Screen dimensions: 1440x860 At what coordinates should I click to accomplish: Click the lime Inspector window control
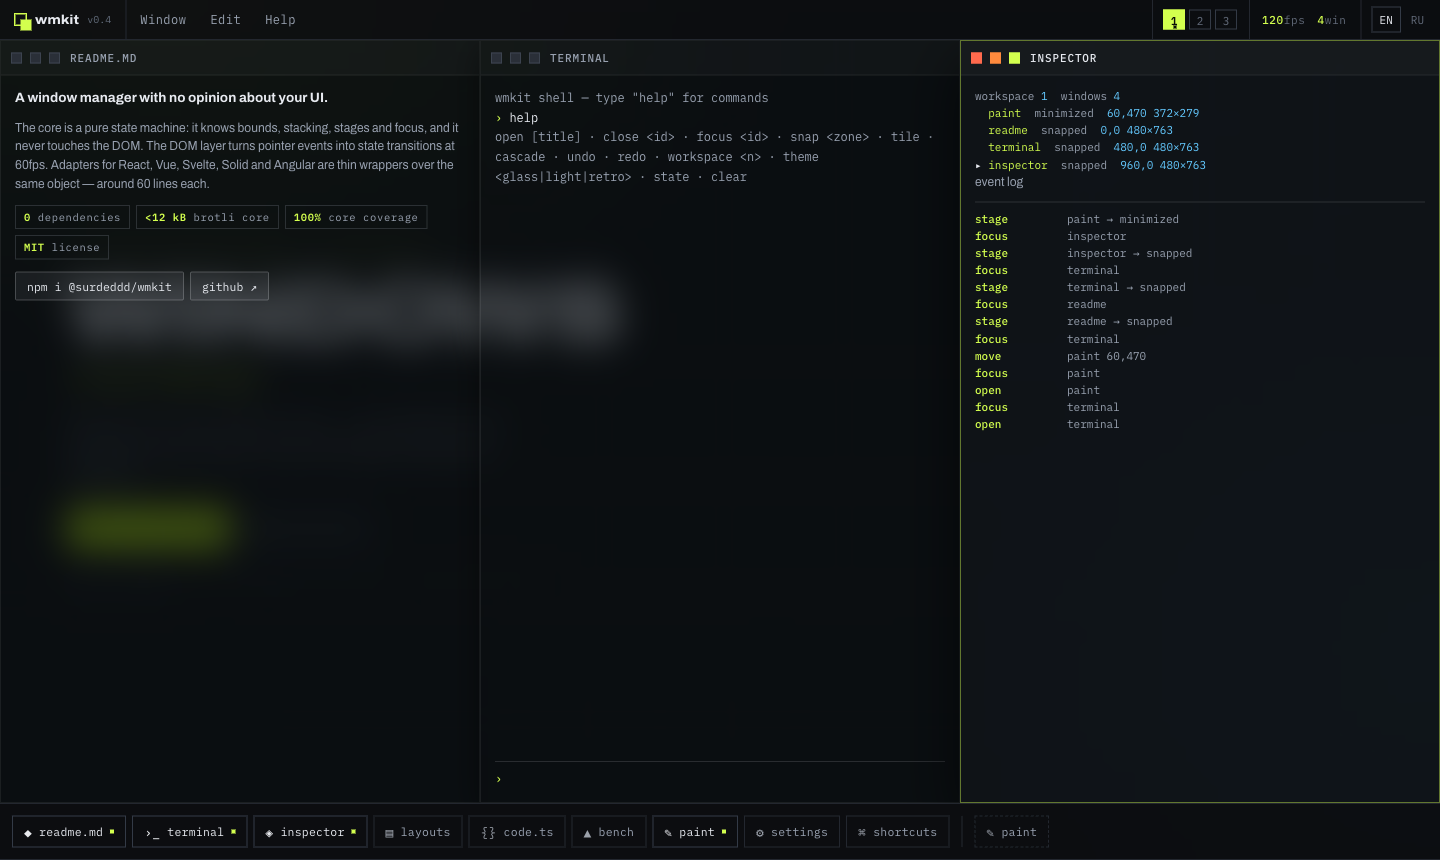click(1014, 58)
